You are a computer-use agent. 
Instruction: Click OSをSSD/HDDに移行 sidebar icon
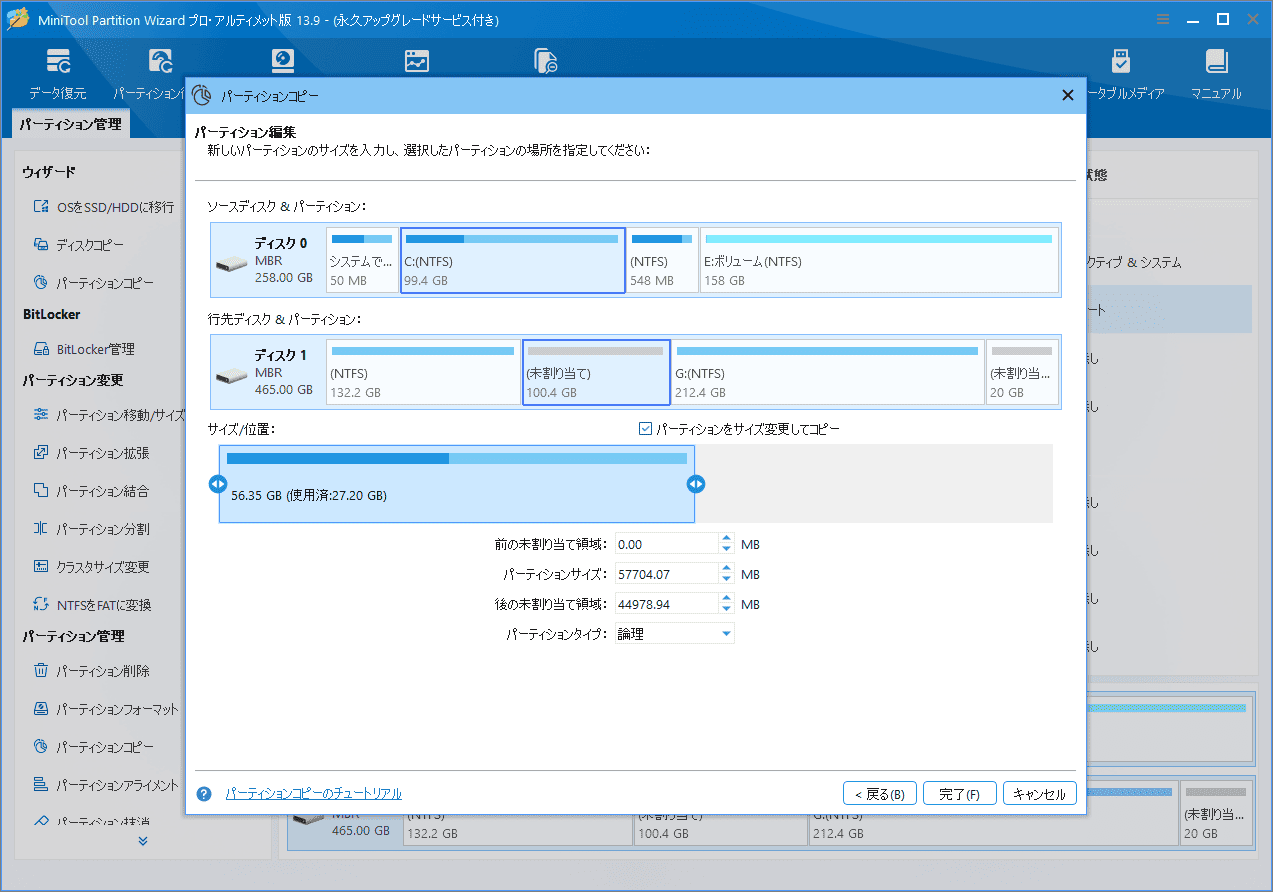pos(41,207)
